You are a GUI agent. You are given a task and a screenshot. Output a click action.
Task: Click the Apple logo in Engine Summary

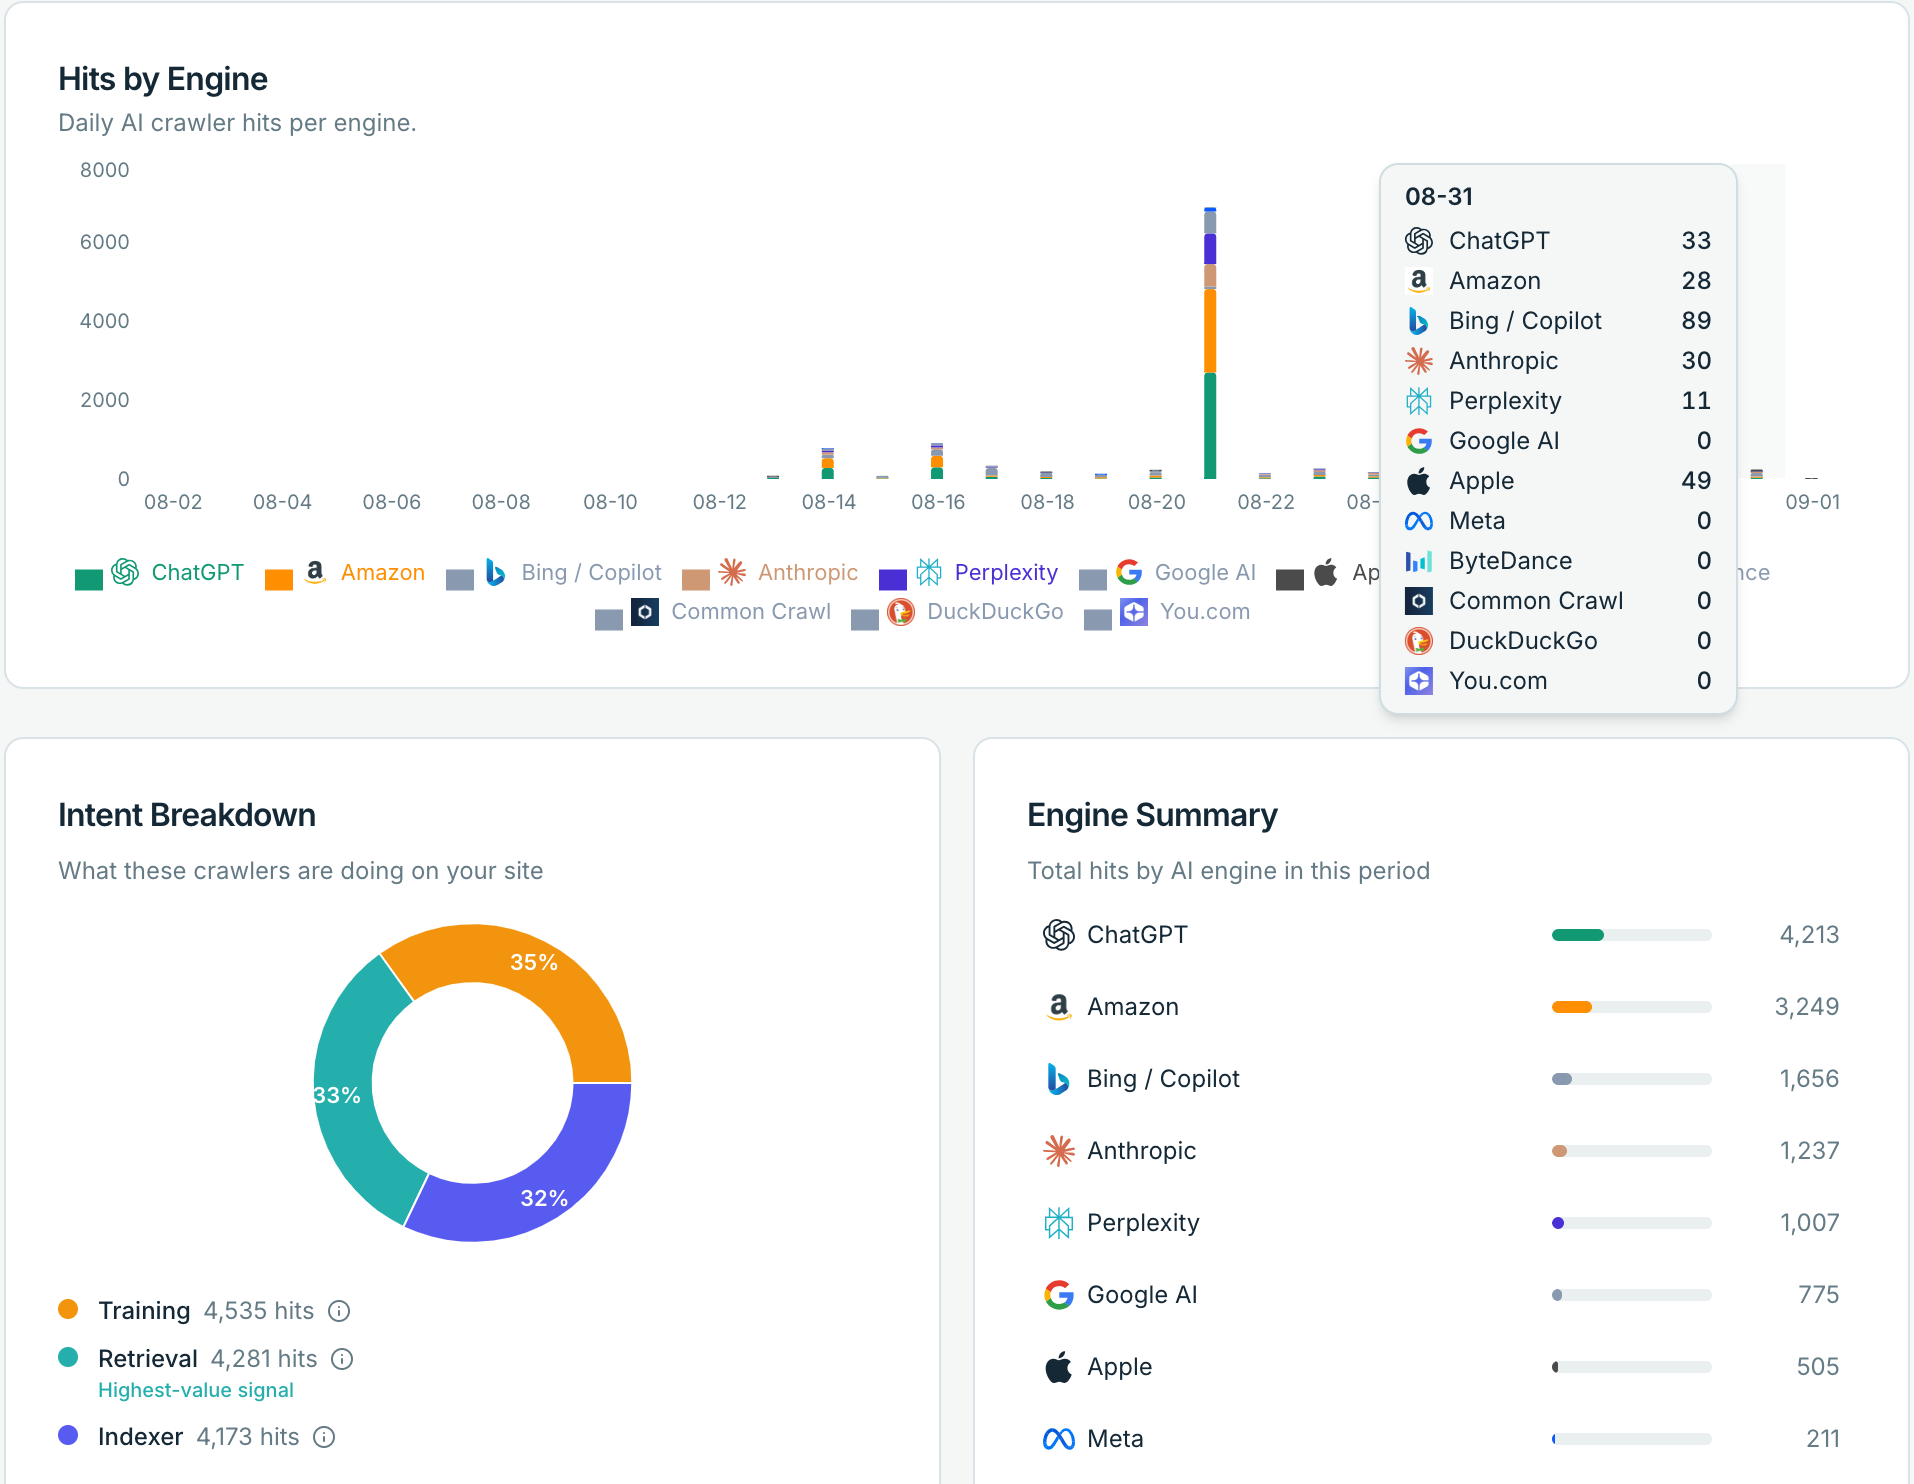[x=1059, y=1366]
